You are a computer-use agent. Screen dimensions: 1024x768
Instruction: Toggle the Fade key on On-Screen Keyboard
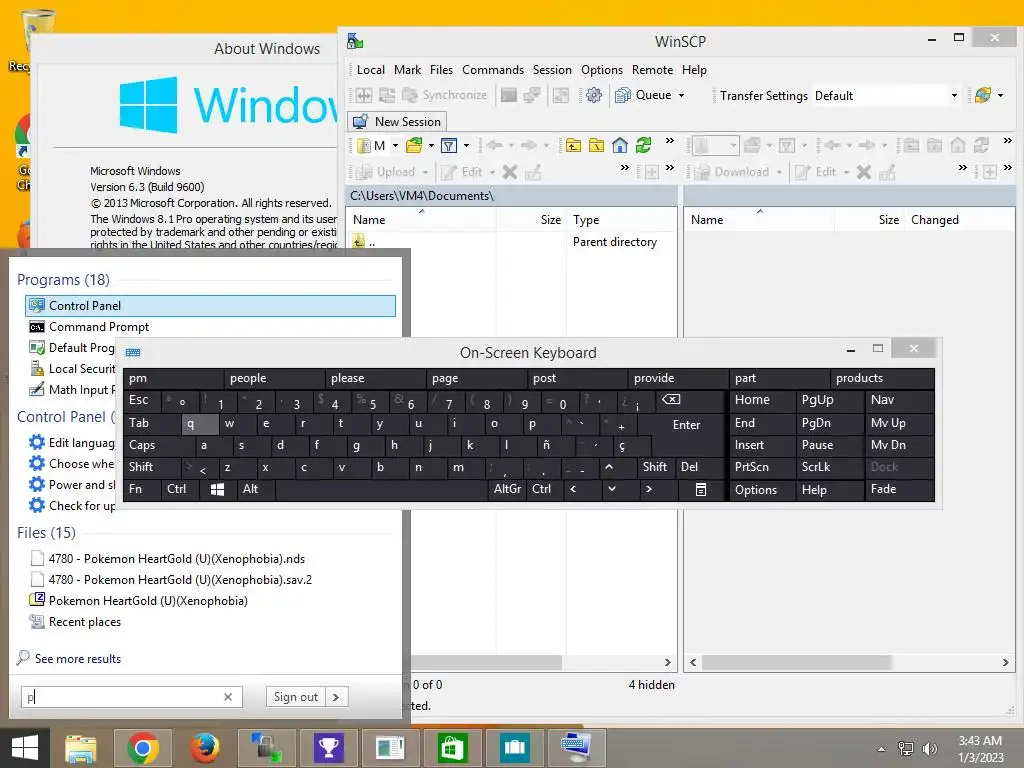point(899,489)
